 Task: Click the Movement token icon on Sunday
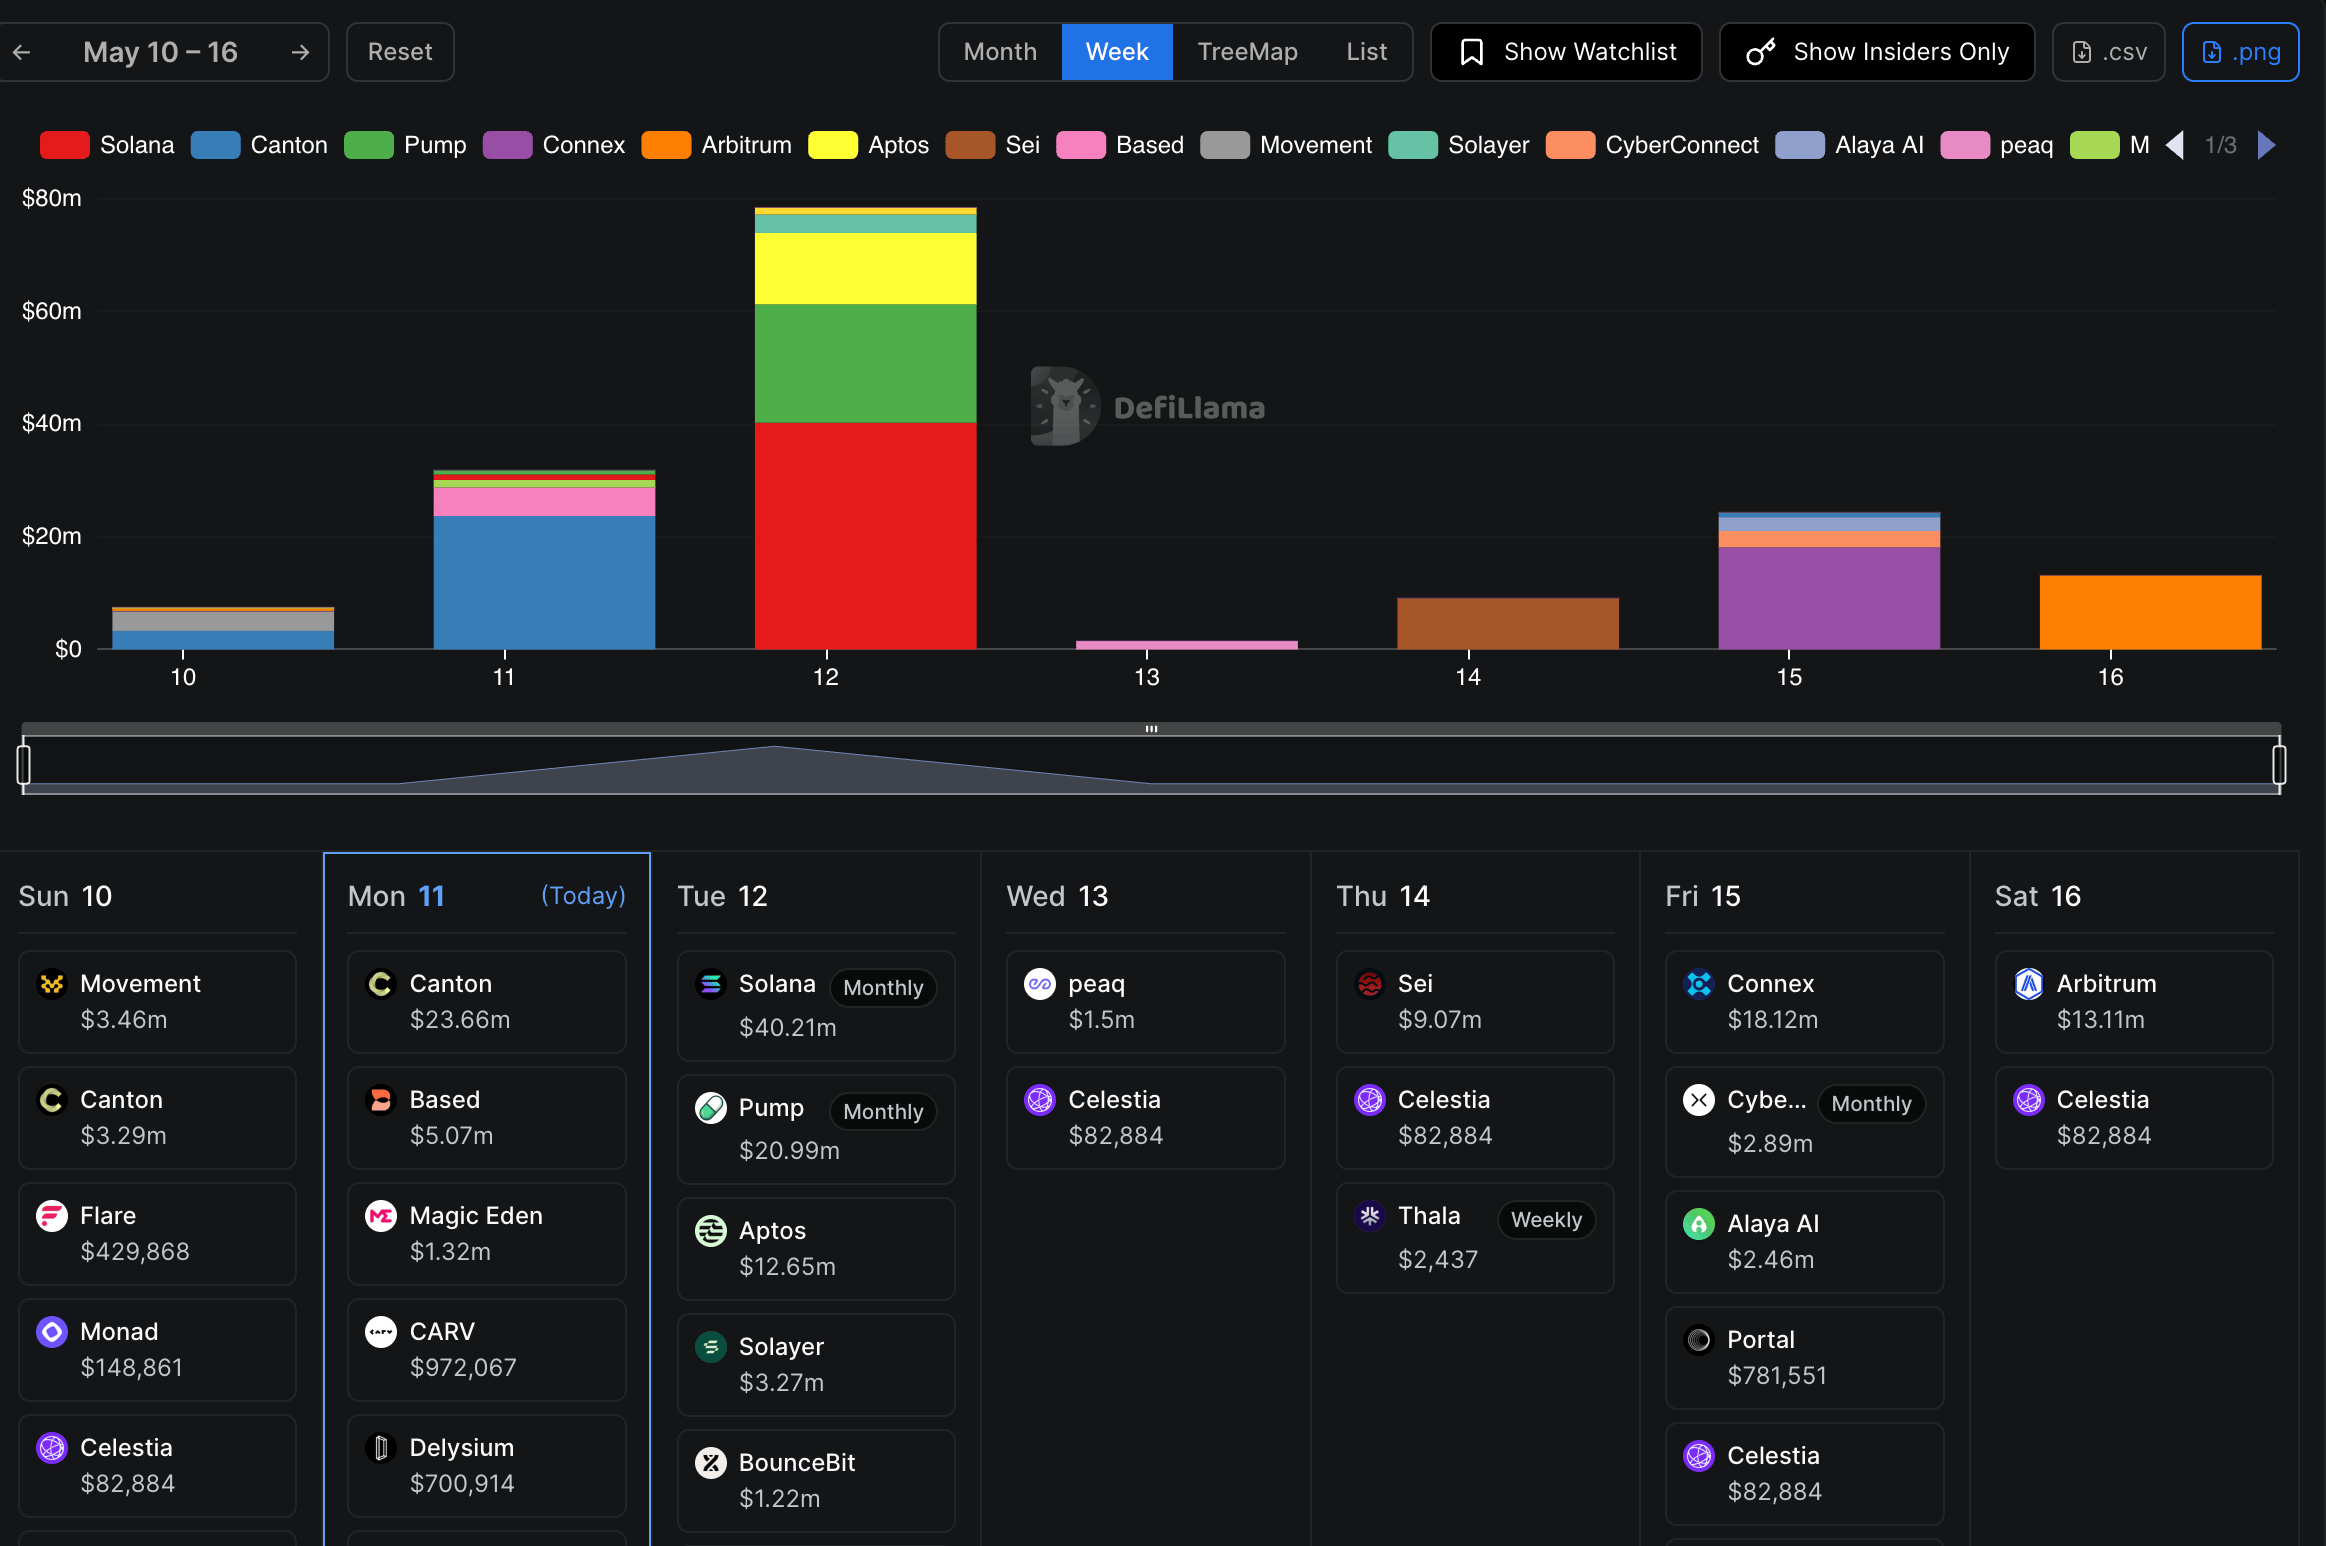click(x=52, y=984)
